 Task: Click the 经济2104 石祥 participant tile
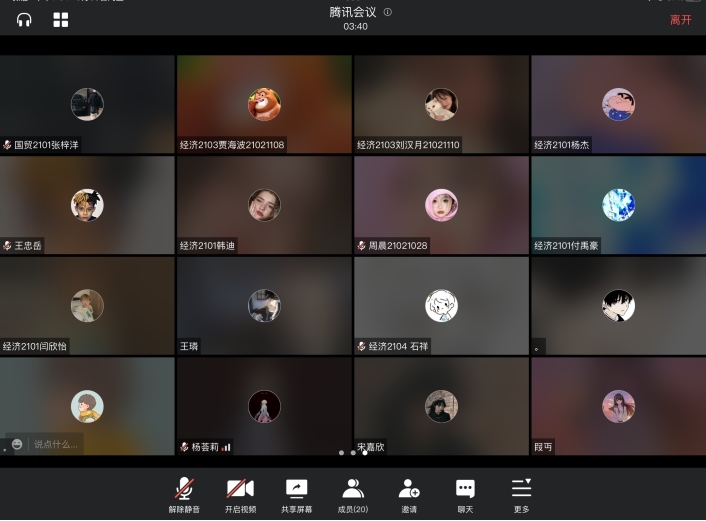tap(441, 306)
